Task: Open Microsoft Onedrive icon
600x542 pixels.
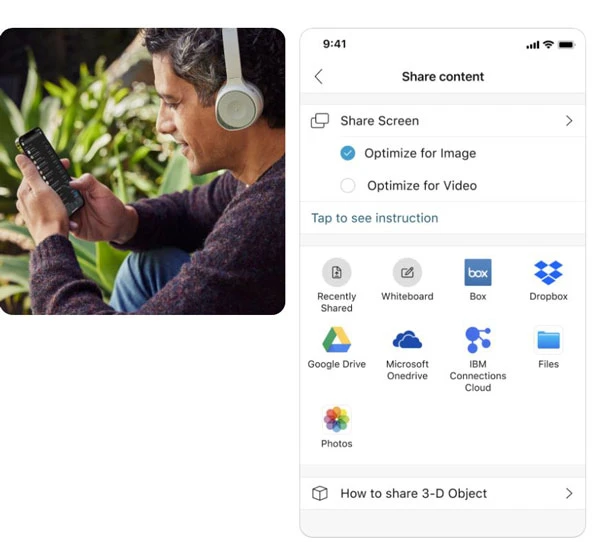Action: [x=407, y=340]
